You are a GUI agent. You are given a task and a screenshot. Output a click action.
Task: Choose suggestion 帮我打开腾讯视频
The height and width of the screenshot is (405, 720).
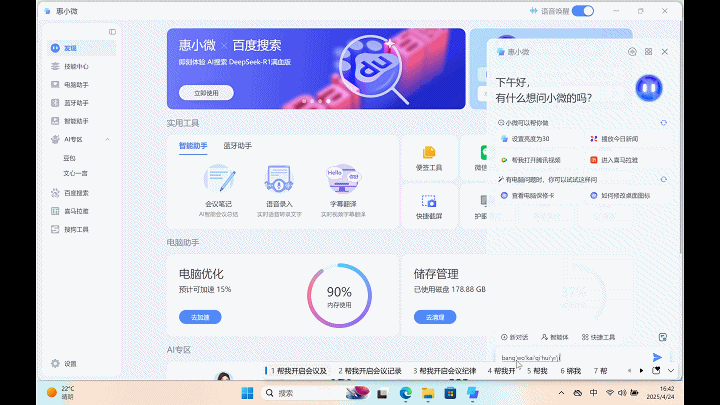[531, 160]
